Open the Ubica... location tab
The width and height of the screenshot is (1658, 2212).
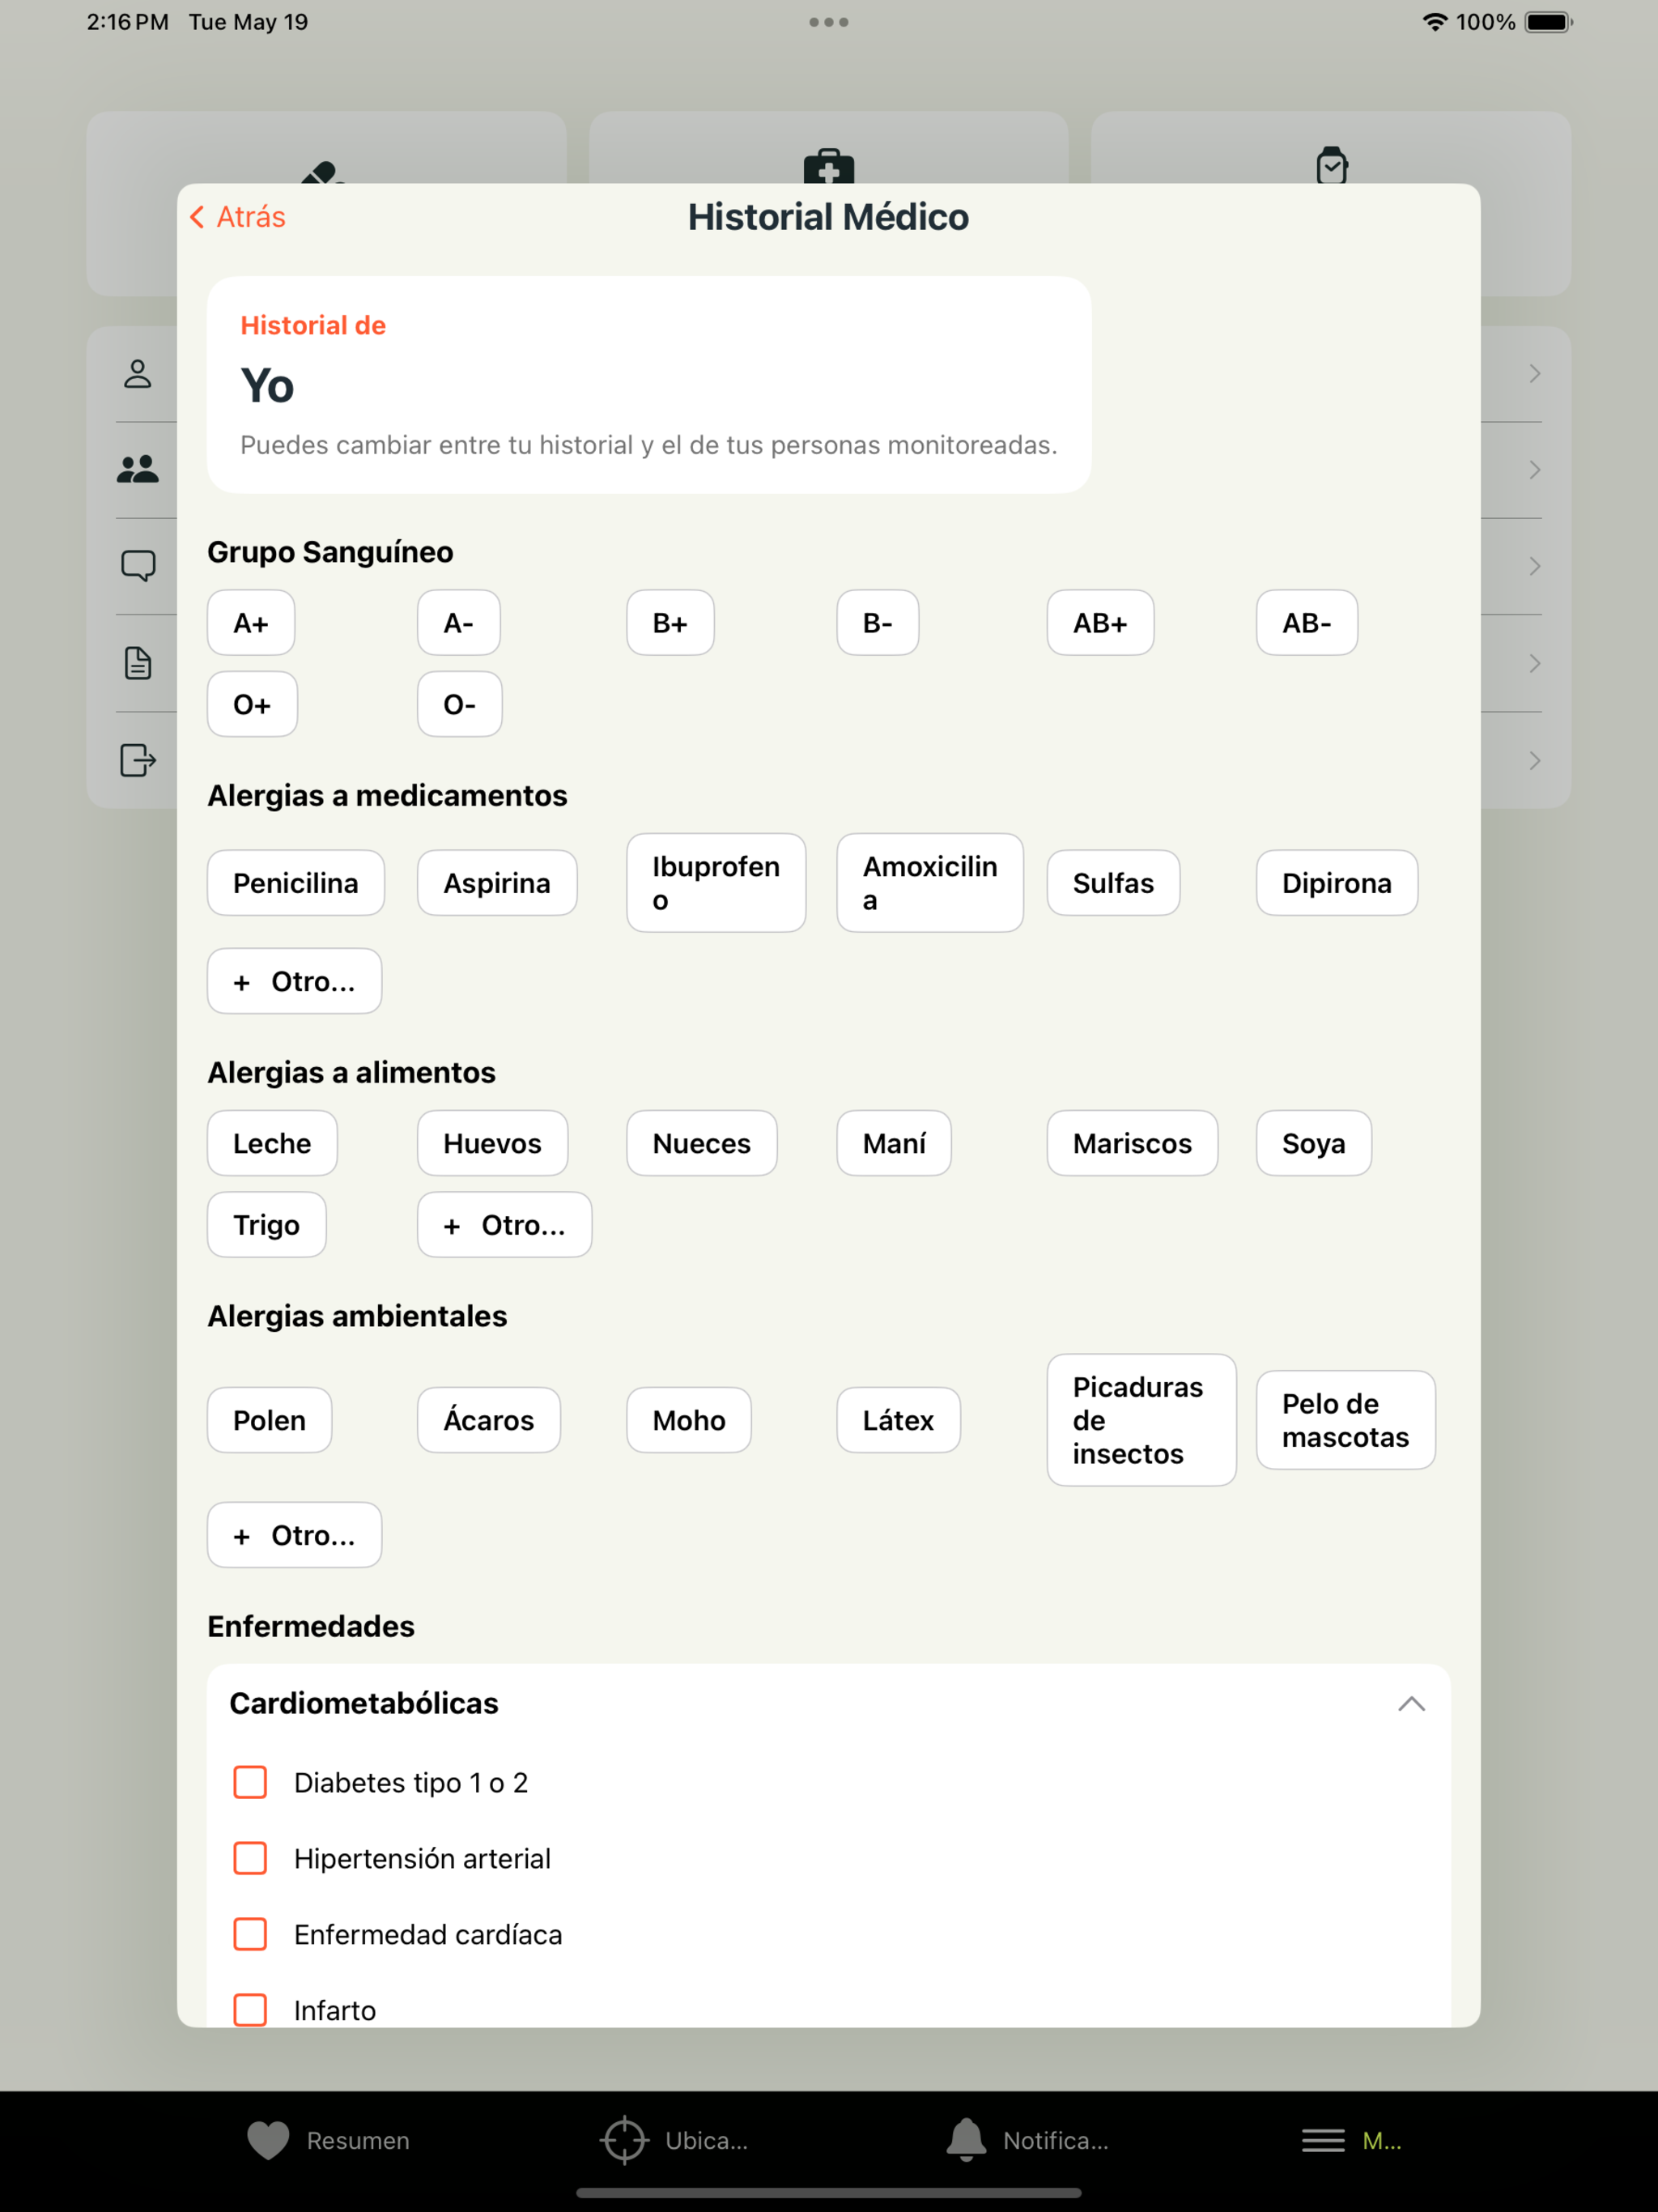(675, 2141)
